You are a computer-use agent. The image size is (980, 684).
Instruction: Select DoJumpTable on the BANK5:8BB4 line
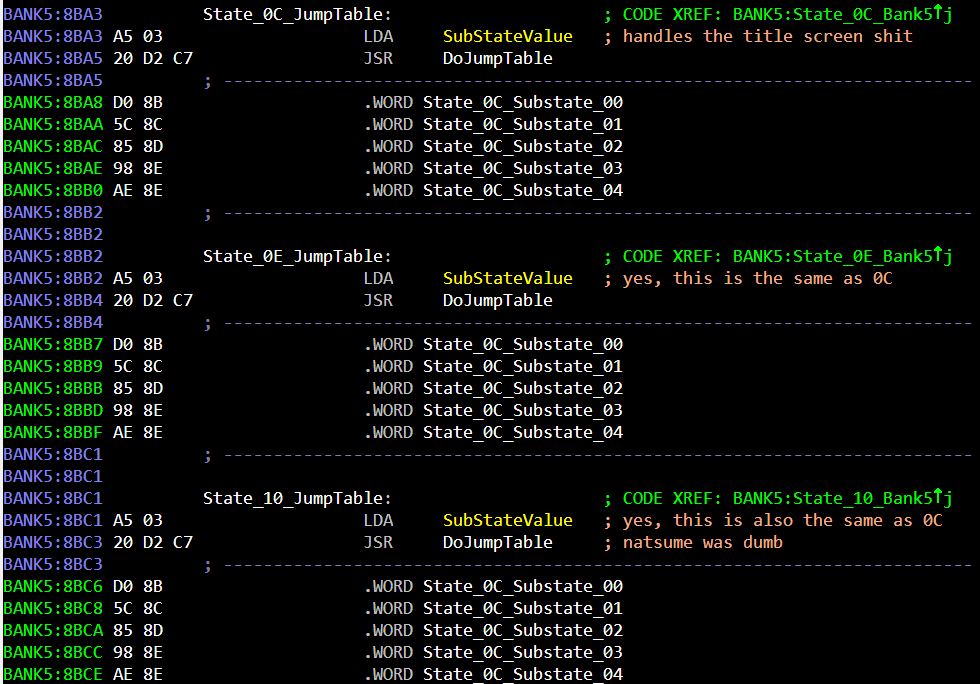[x=497, y=300]
